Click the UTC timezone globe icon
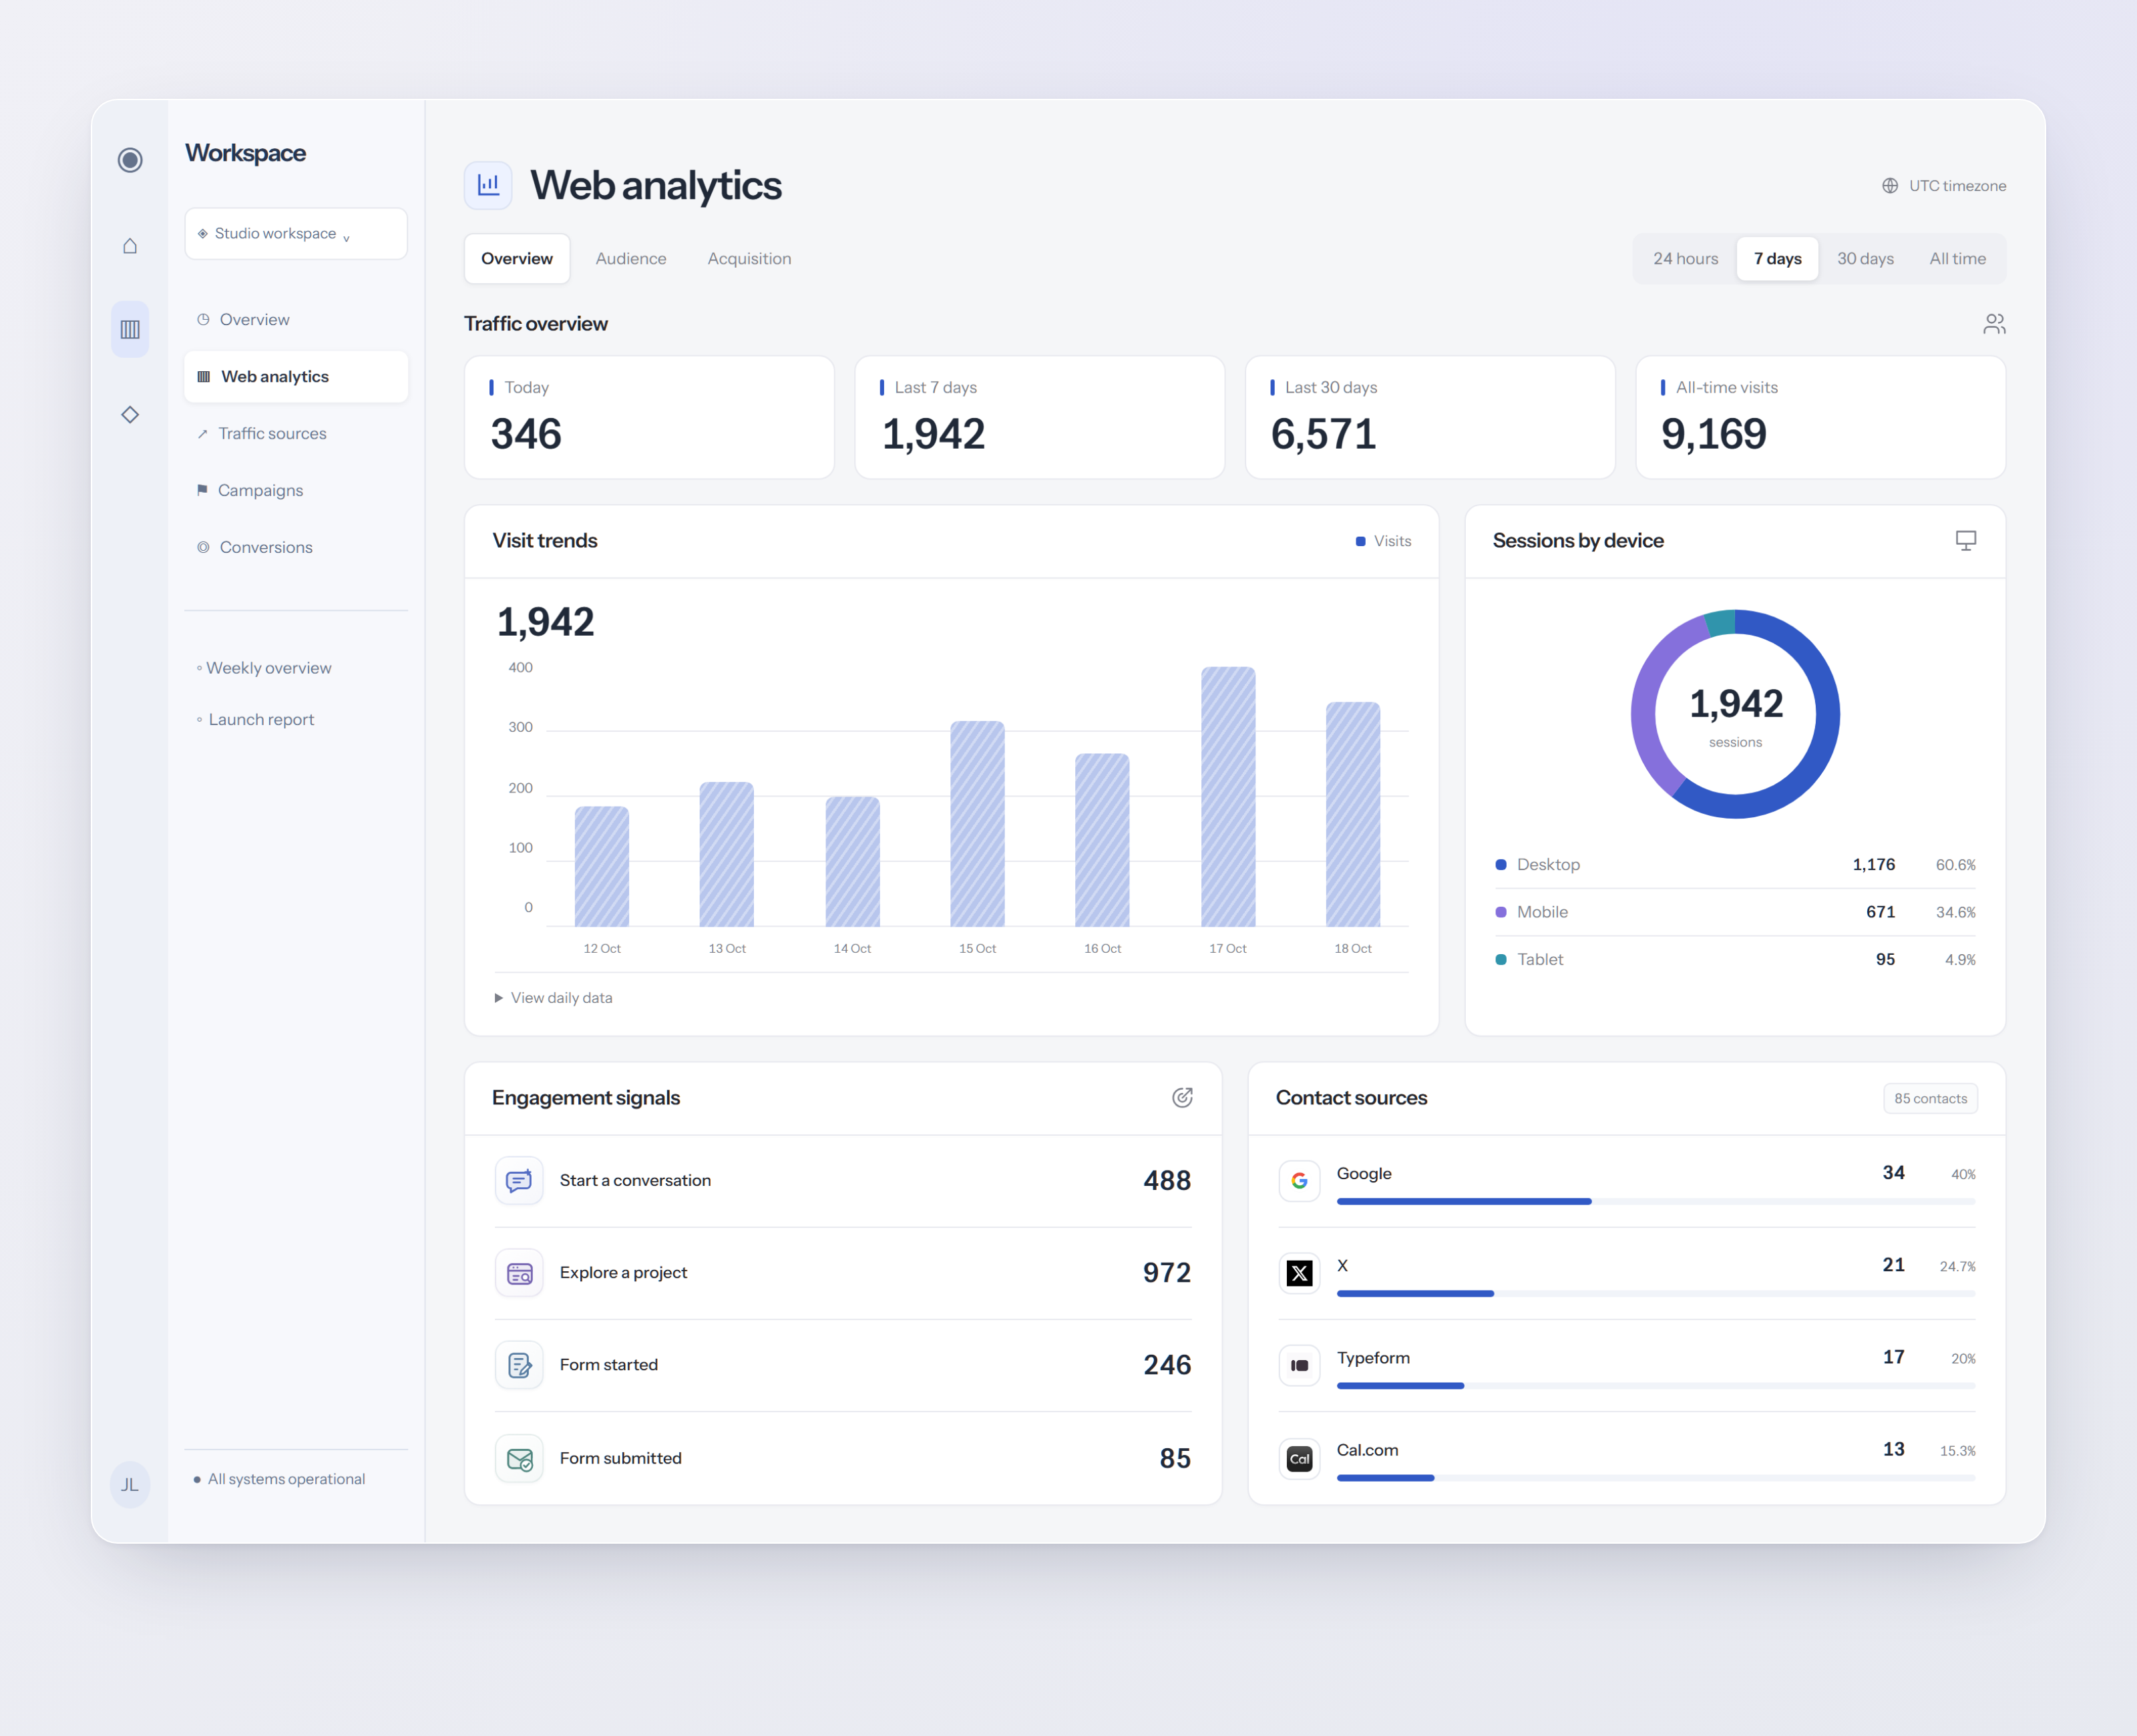Viewport: 2137px width, 1736px height. [1890, 186]
